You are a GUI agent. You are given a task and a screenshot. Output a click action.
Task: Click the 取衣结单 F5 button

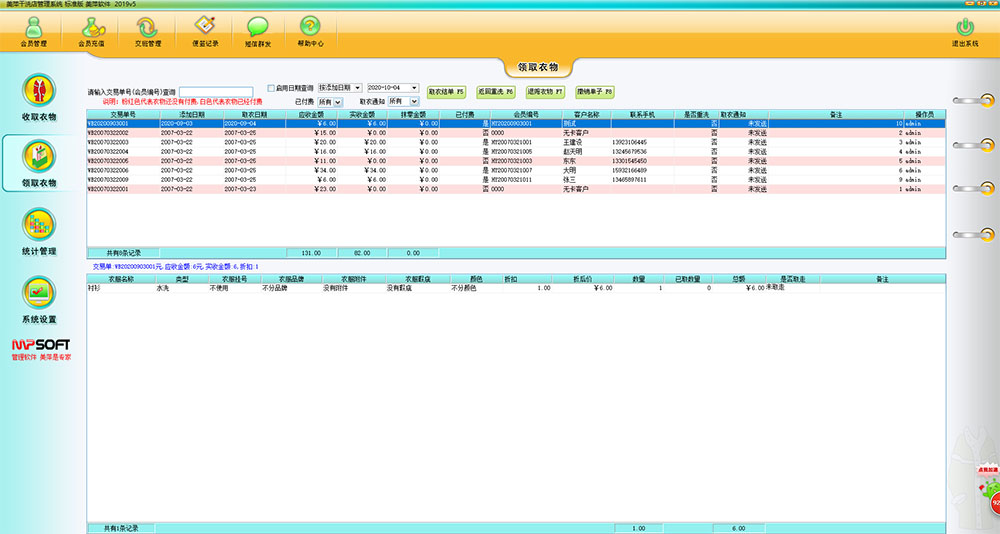point(446,91)
